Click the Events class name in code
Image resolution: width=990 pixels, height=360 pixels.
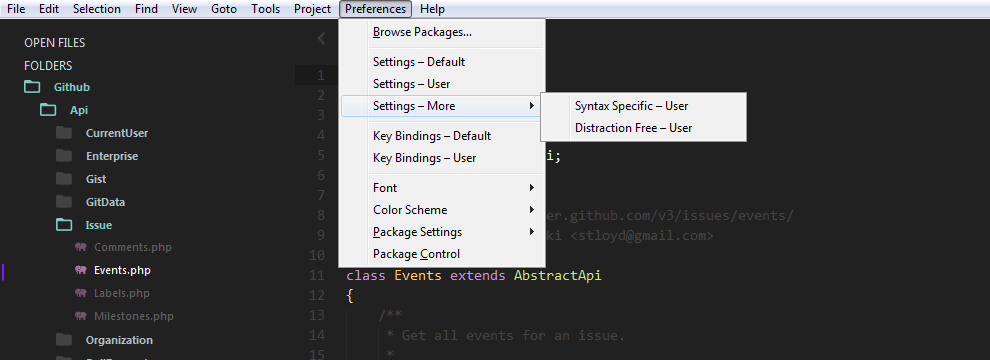pyautogui.click(x=418, y=275)
